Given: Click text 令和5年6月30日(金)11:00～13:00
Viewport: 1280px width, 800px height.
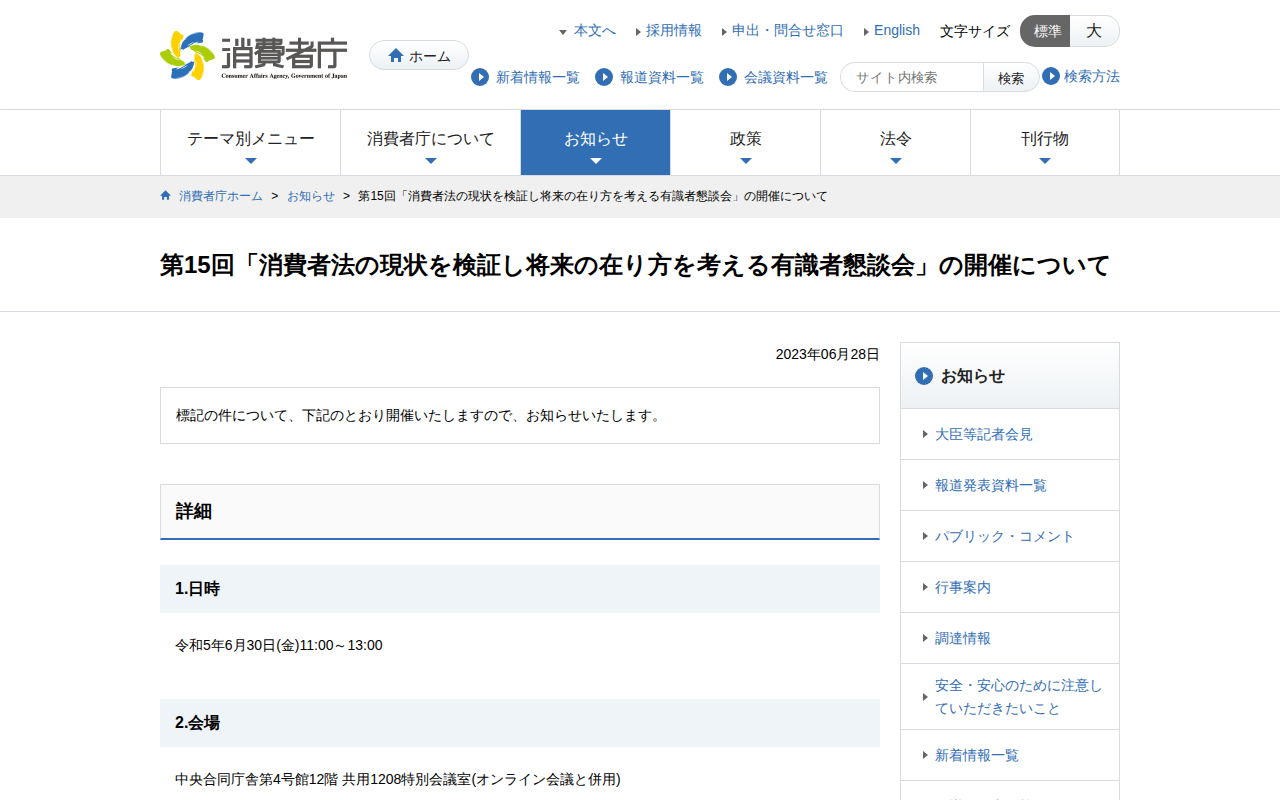Looking at the screenshot, I should tap(279, 645).
